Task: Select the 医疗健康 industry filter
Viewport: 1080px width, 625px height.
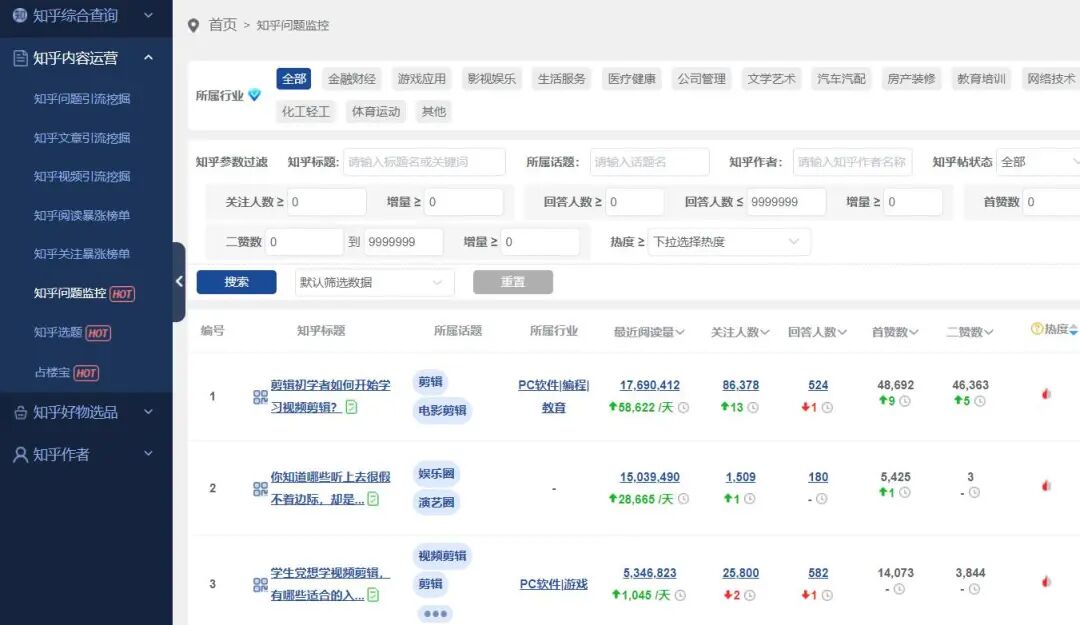Action: 632,79
